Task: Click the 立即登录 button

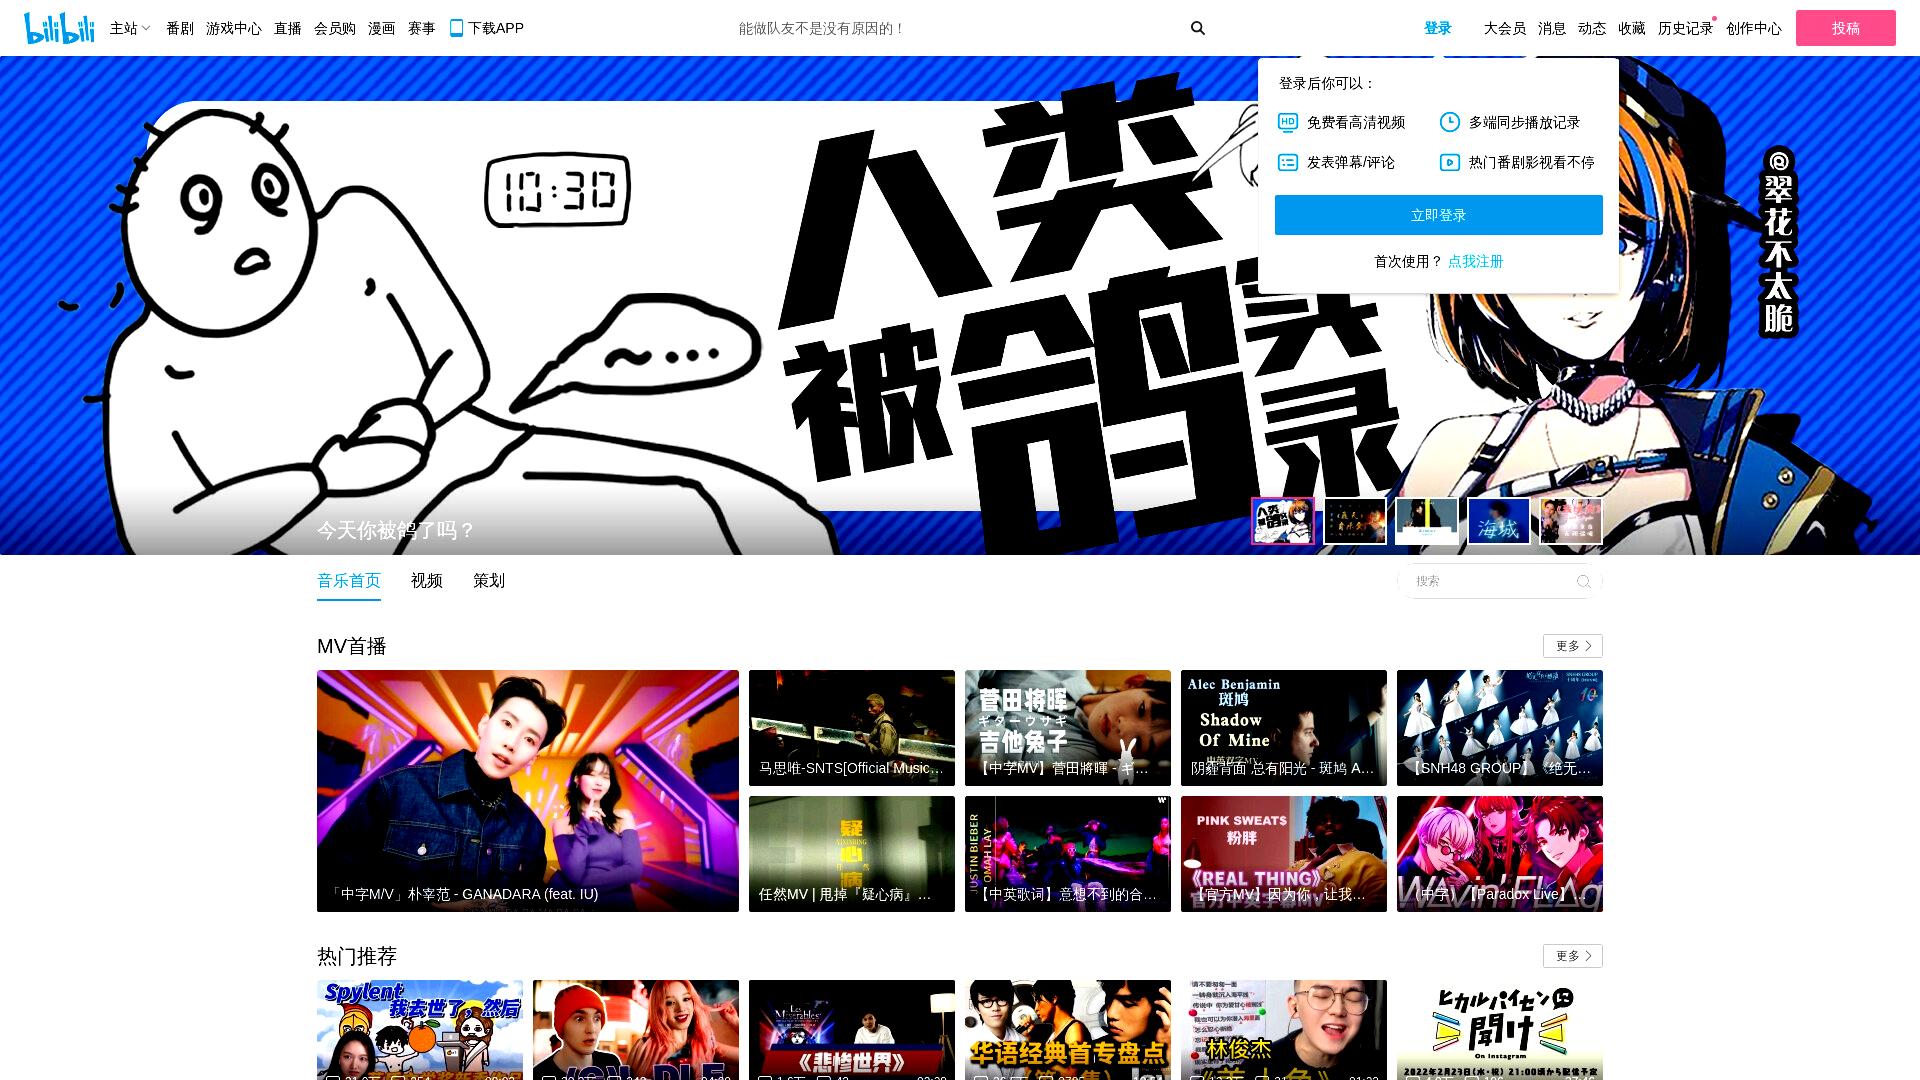Action: pos(1439,215)
